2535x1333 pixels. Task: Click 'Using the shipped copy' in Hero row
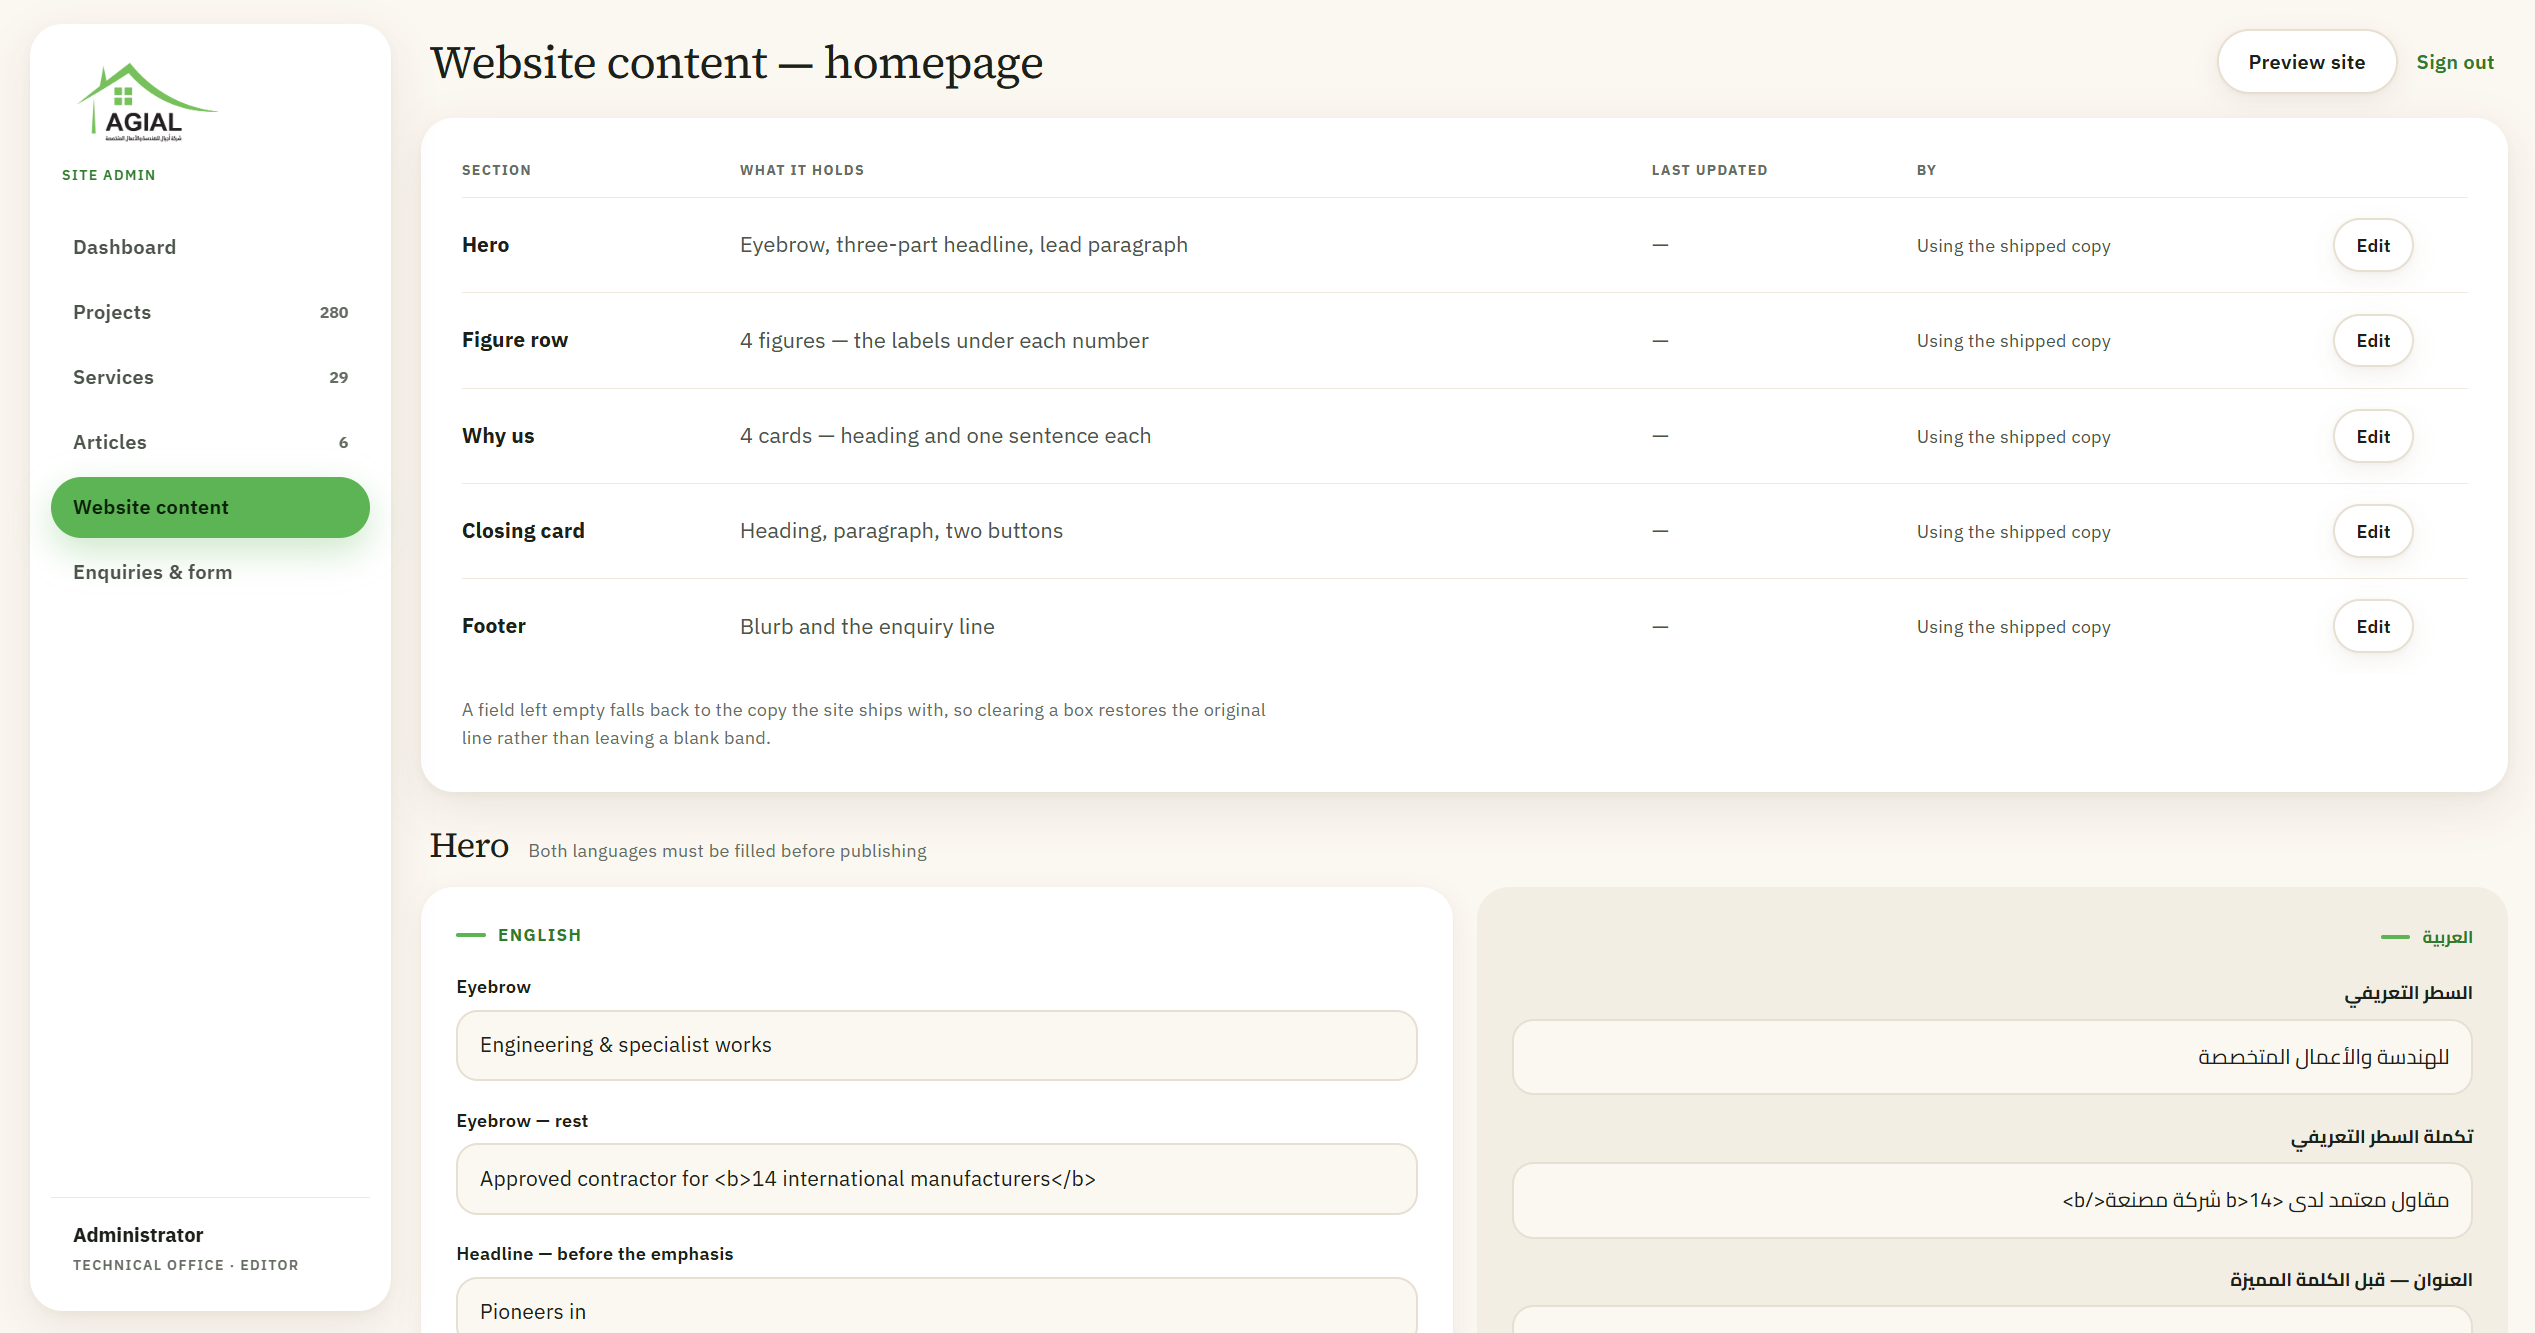click(2013, 246)
